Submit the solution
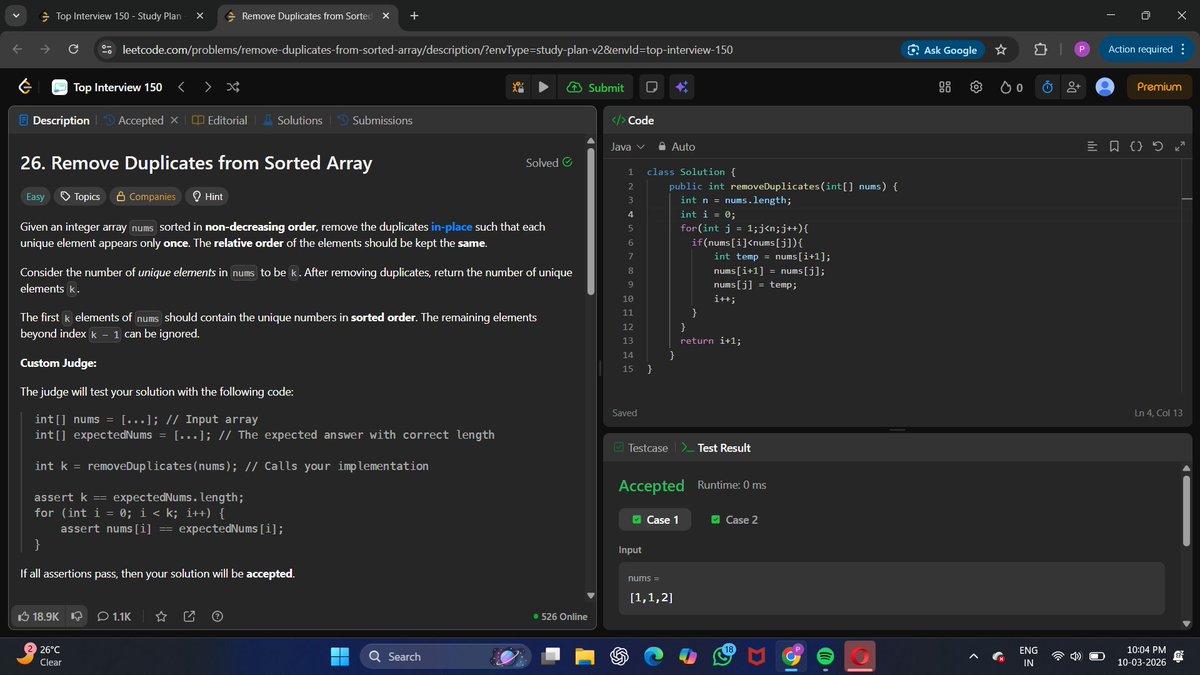This screenshot has height=675, width=1200. pyautogui.click(x=595, y=87)
